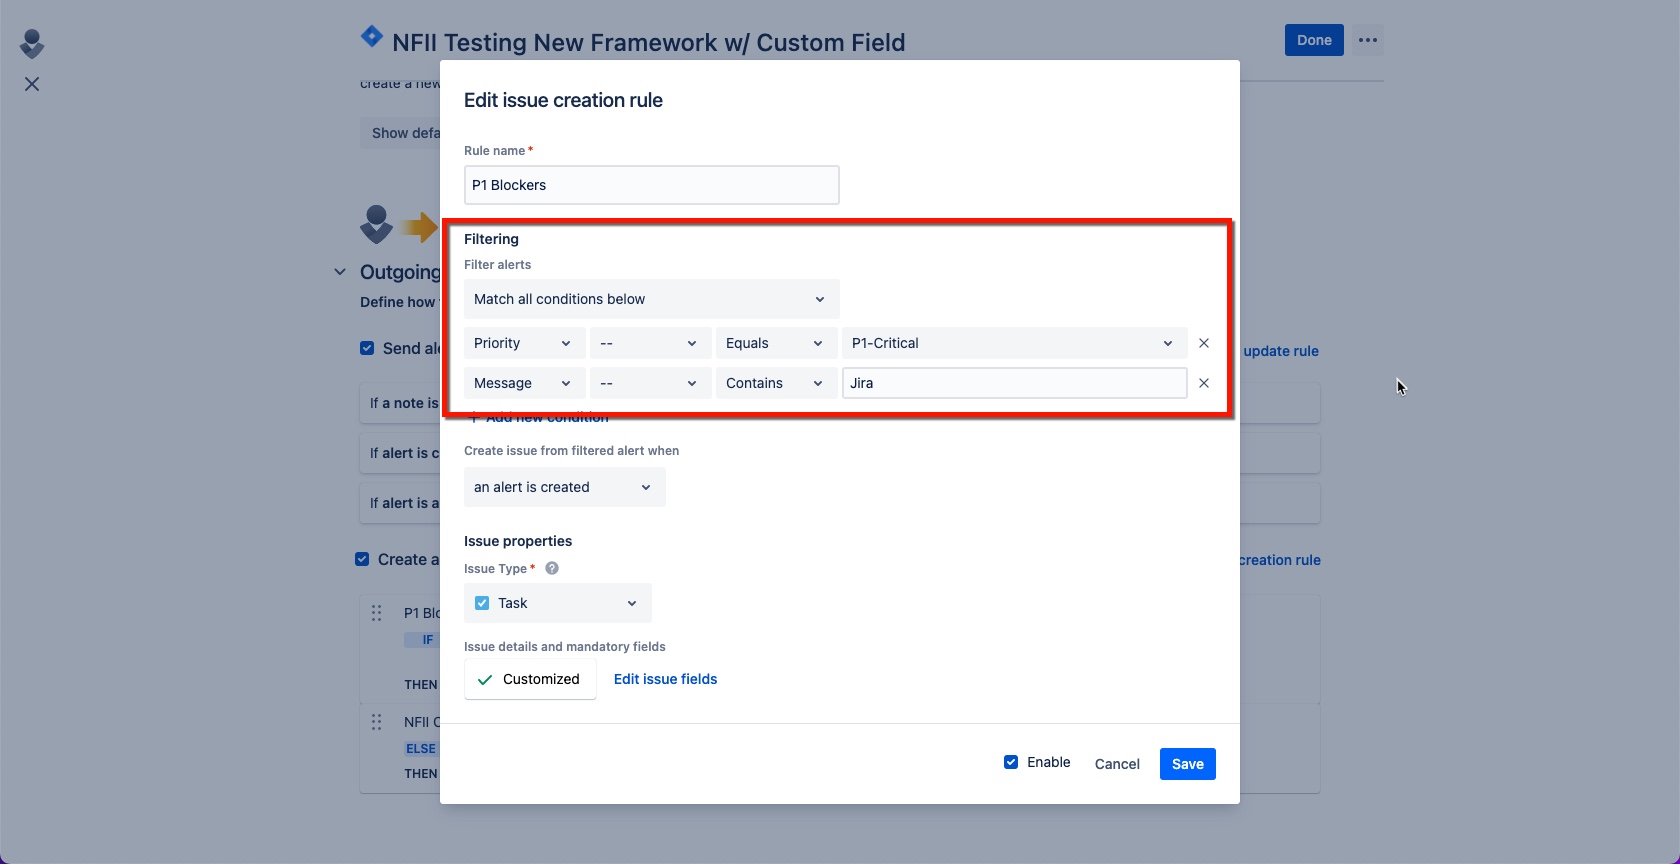1680x864 pixels.
Task: Click the creation rule link
Action: tap(1280, 560)
